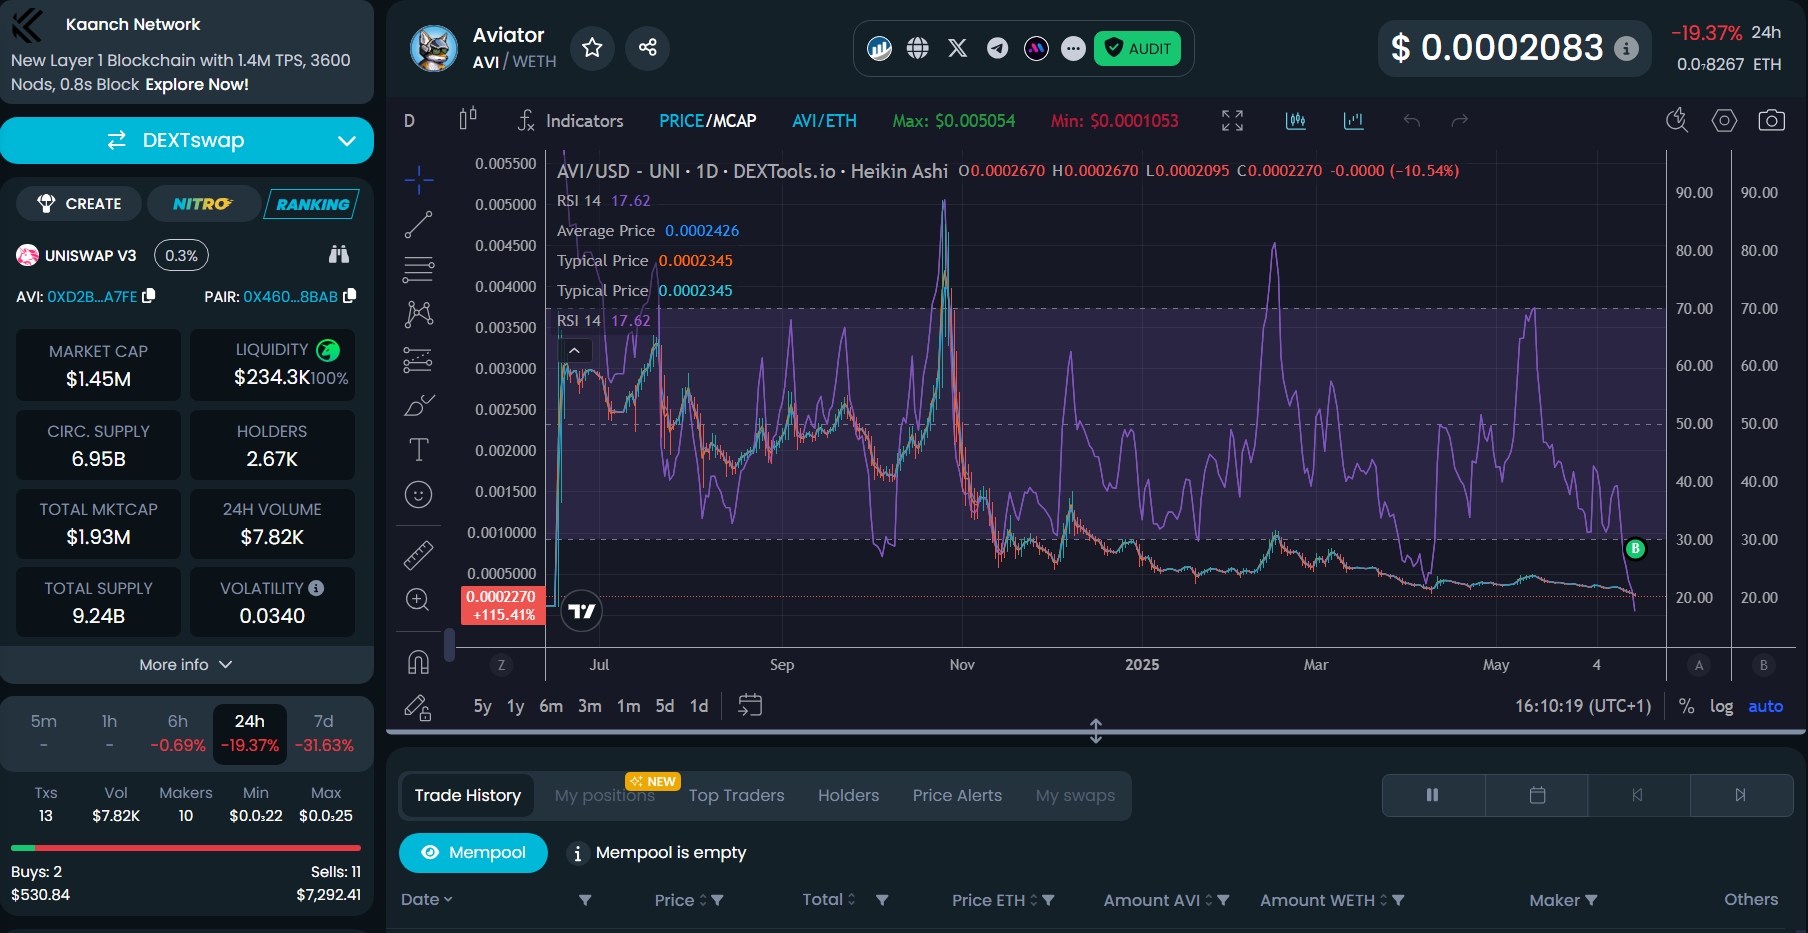Select the crosshair cursor tool
This screenshot has height=933, width=1808.
[418, 180]
